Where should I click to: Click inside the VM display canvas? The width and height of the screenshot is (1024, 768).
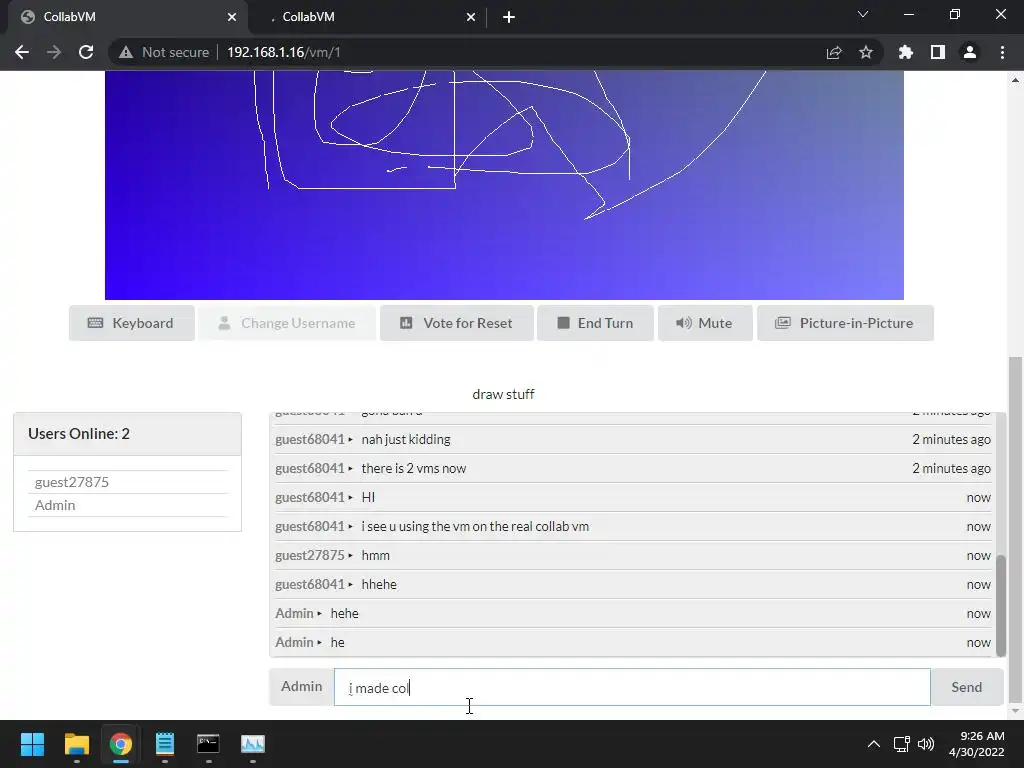504,185
